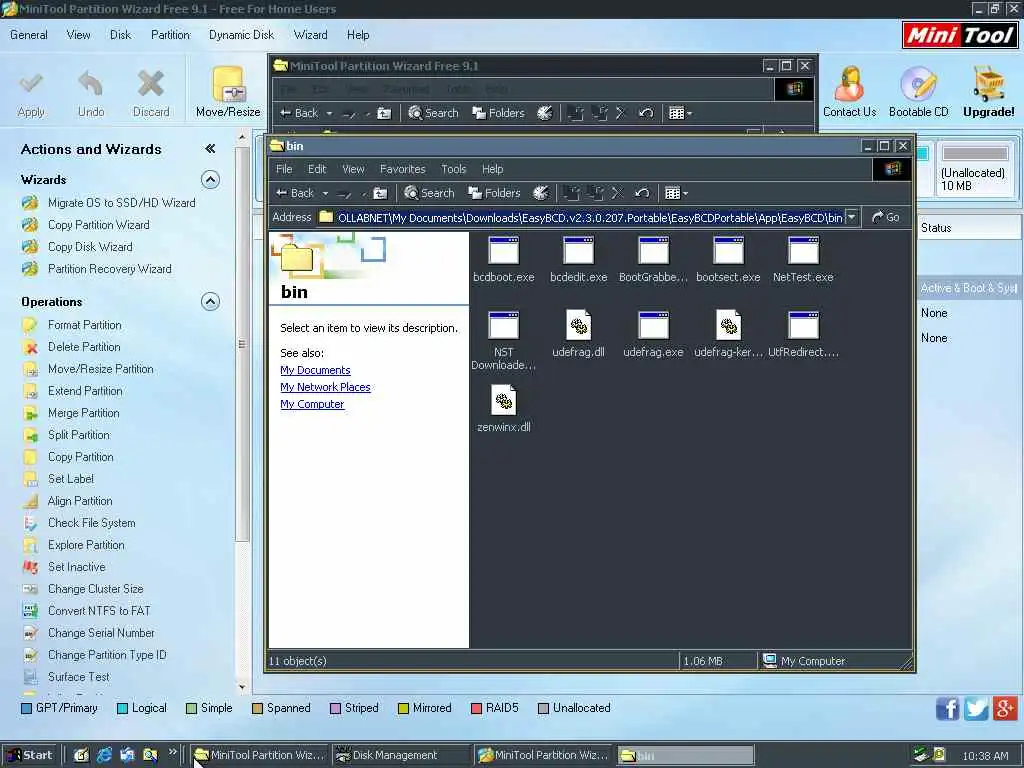Open Internet Explorer quick launch icon
Viewport: 1024px width, 768px height.
click(x=104, y=755)
